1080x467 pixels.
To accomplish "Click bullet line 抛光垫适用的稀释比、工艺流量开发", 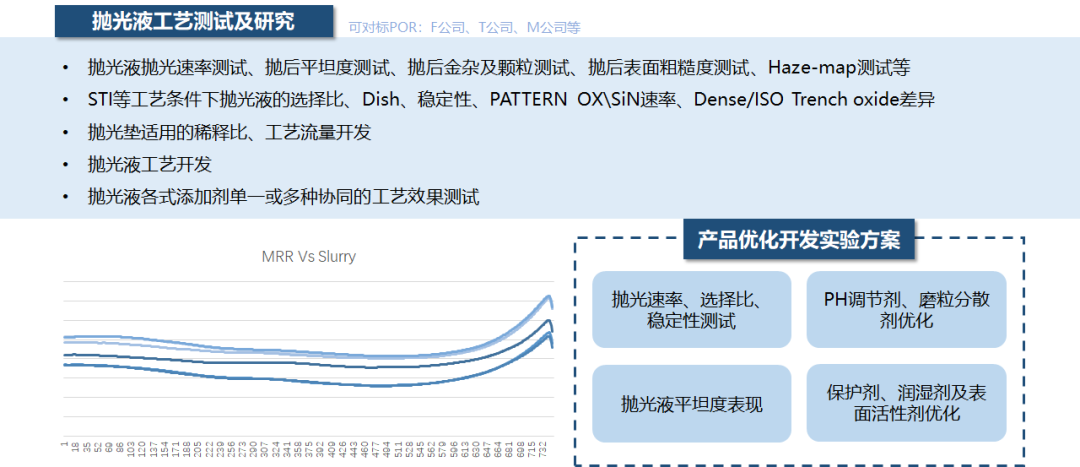I will [x=229, y=132].
